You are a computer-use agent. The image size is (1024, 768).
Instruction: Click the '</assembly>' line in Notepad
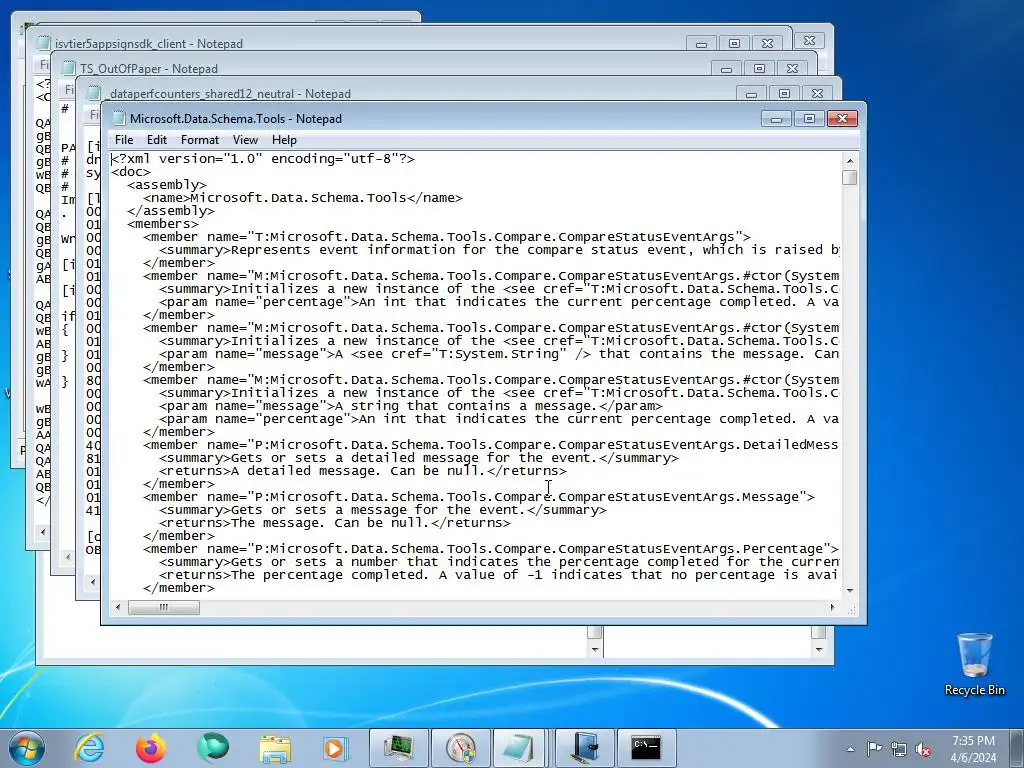pos(170,211)
